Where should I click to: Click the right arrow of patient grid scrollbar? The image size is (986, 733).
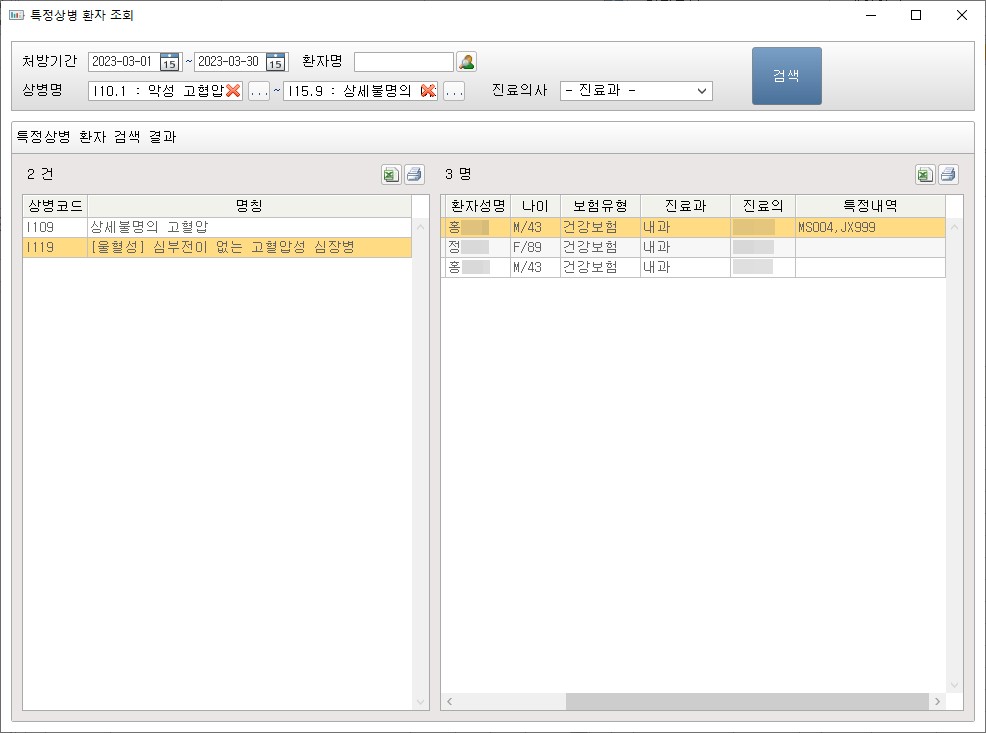(x=937, y=702)
